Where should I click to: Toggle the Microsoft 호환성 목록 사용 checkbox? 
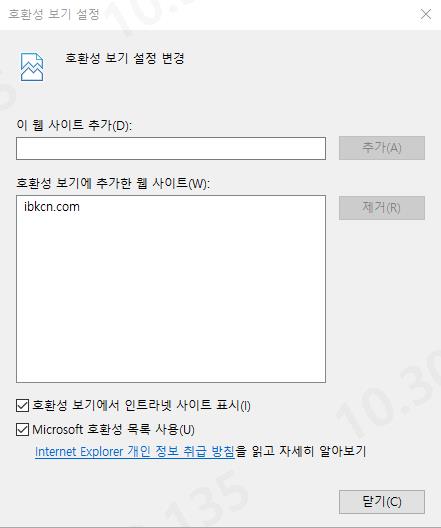tap(23, 430)
